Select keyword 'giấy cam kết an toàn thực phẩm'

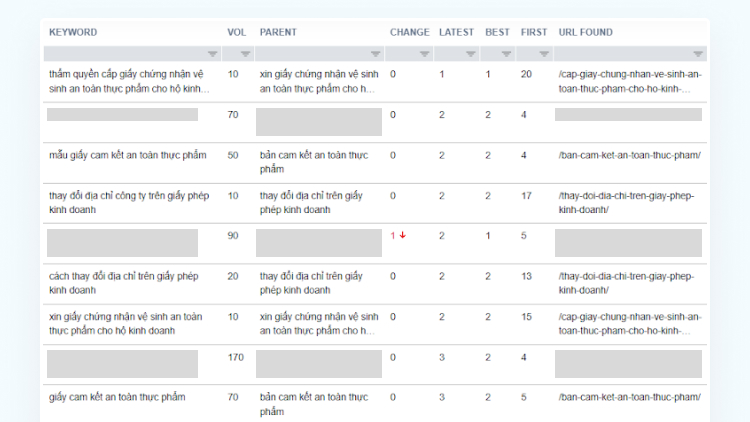coord(117,397)
